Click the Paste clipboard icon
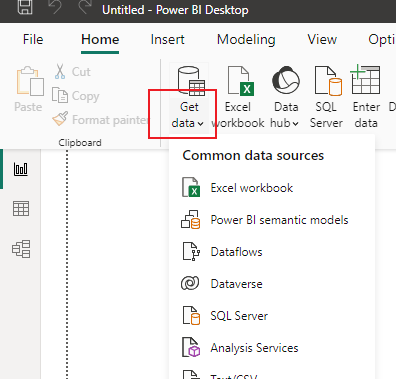 [x=30, y=81]
